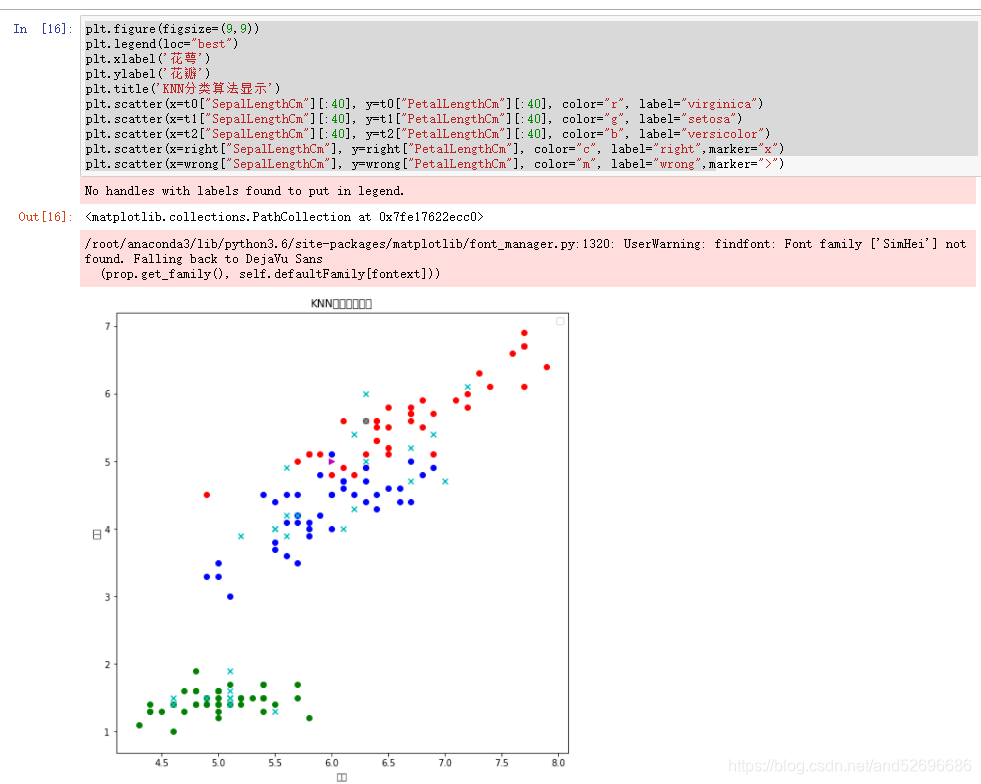The height and width of the screenshot is (784, 981).
Task: Click the scatter line labeled virginica
Action: click(424, 104)
